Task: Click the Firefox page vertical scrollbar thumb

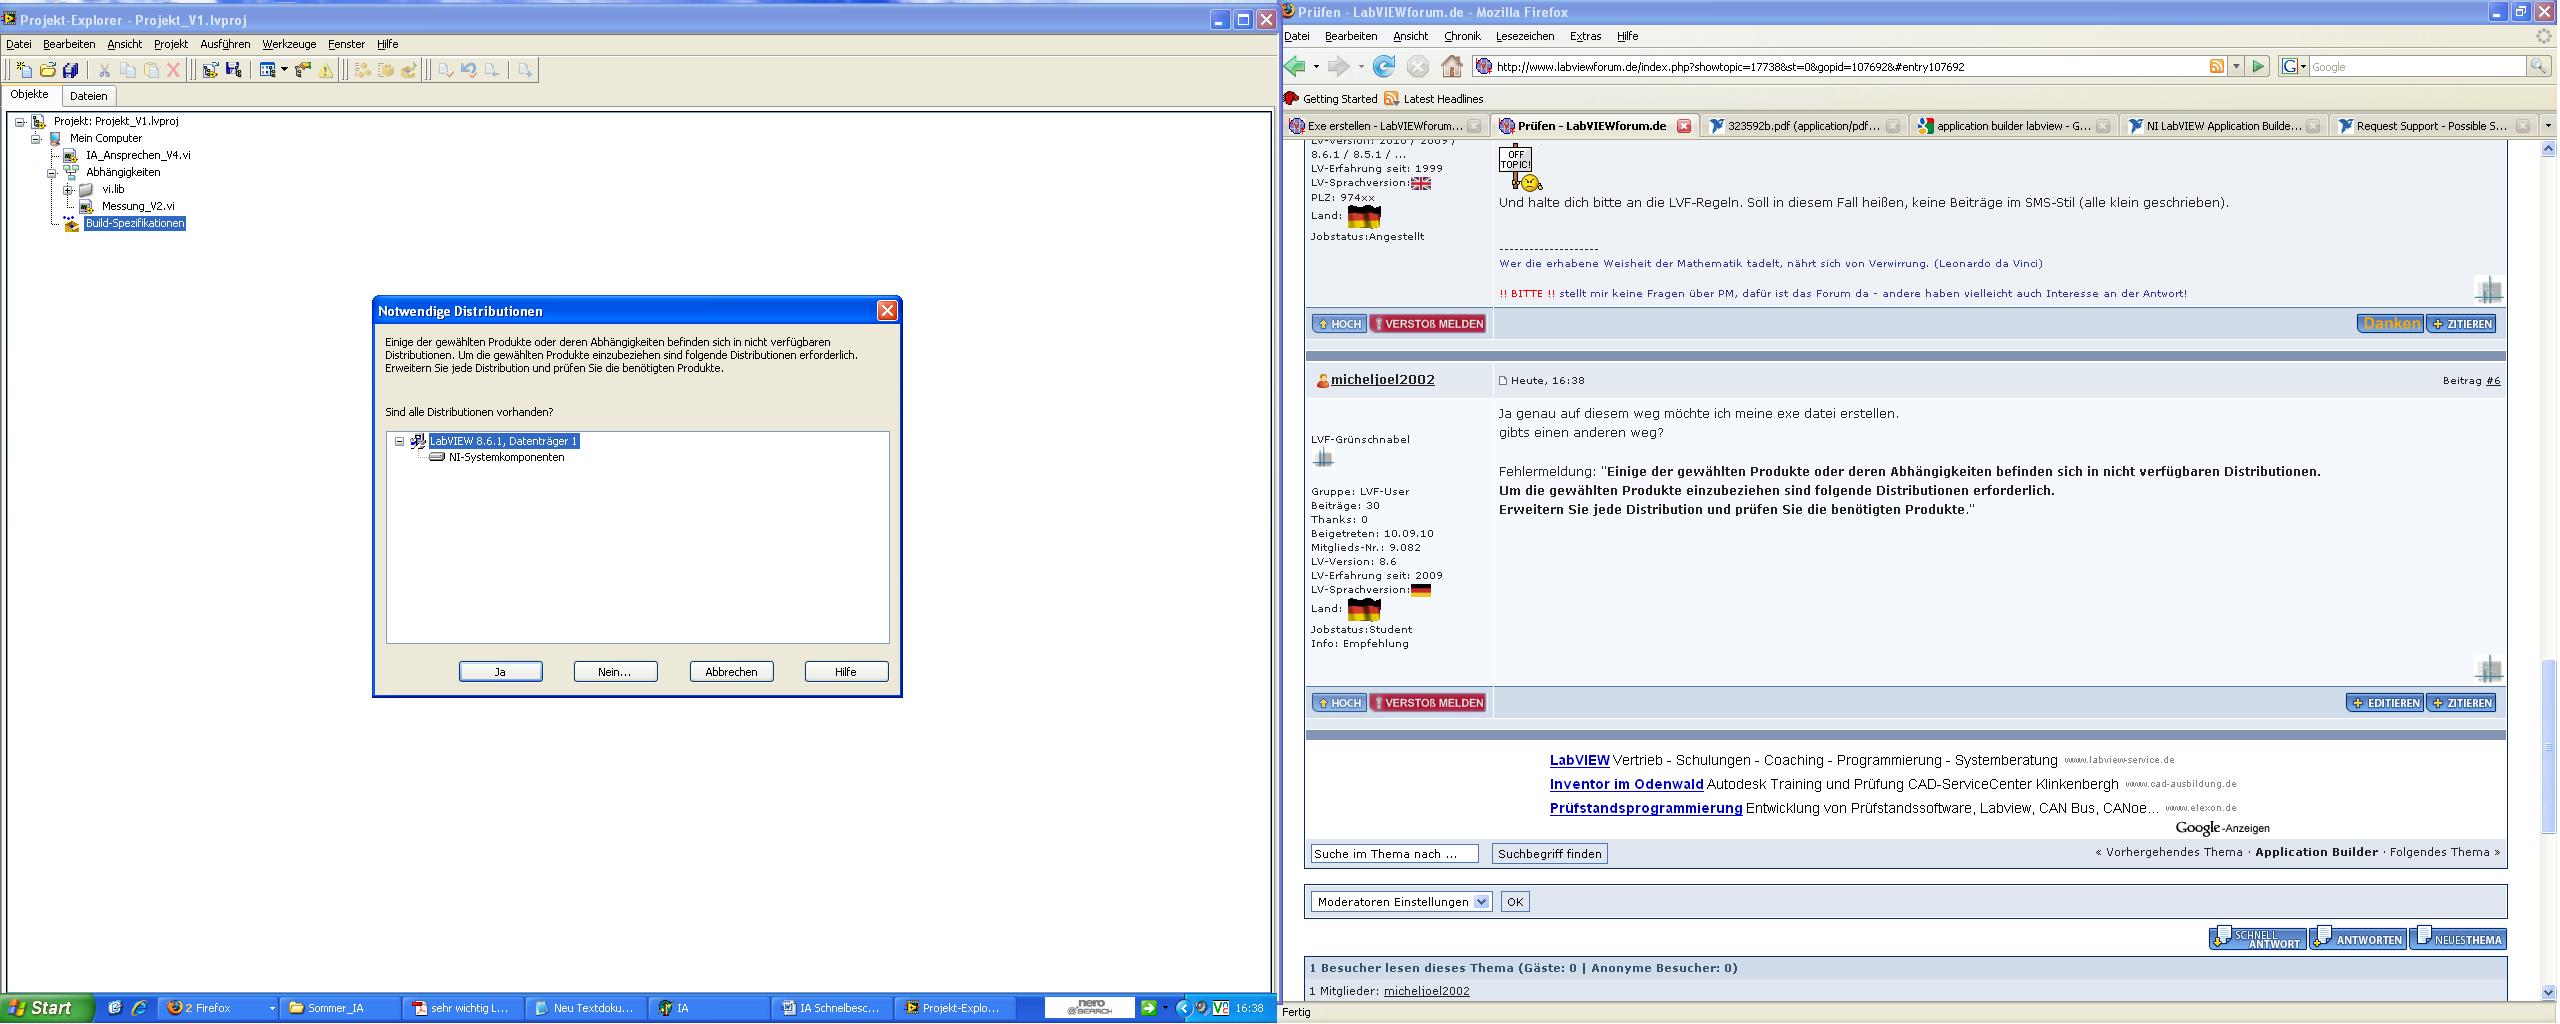Action: [x=2548, y=746]
